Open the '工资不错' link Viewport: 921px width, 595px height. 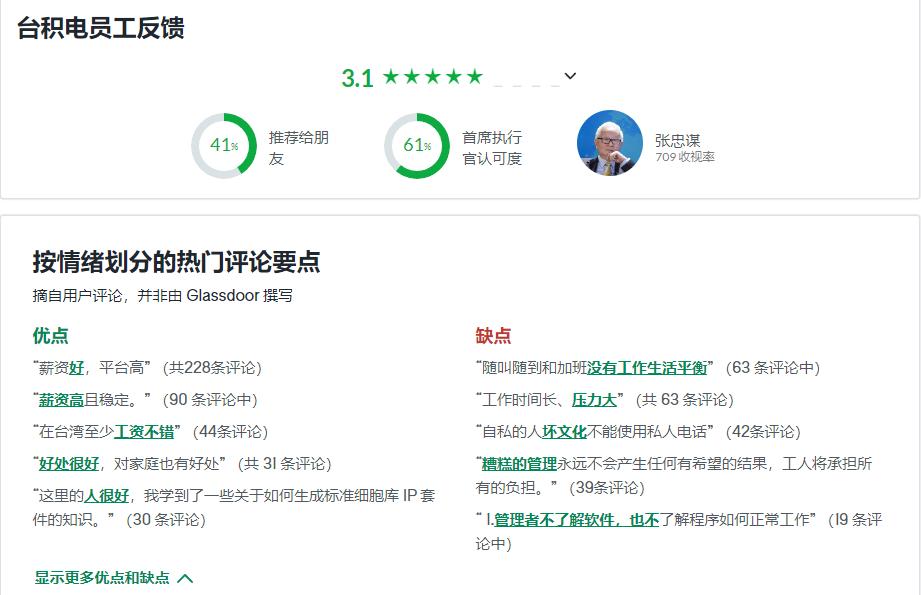tap(144, 432)
